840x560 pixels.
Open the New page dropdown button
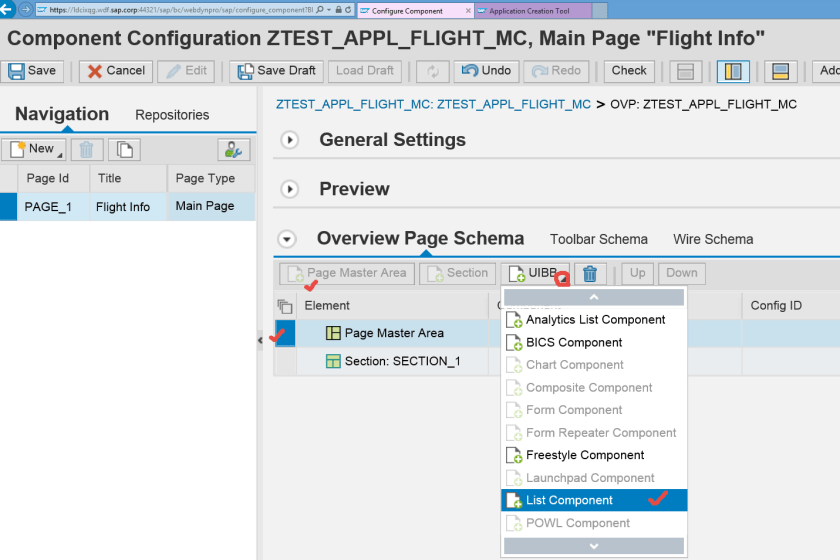coord(33,149)
